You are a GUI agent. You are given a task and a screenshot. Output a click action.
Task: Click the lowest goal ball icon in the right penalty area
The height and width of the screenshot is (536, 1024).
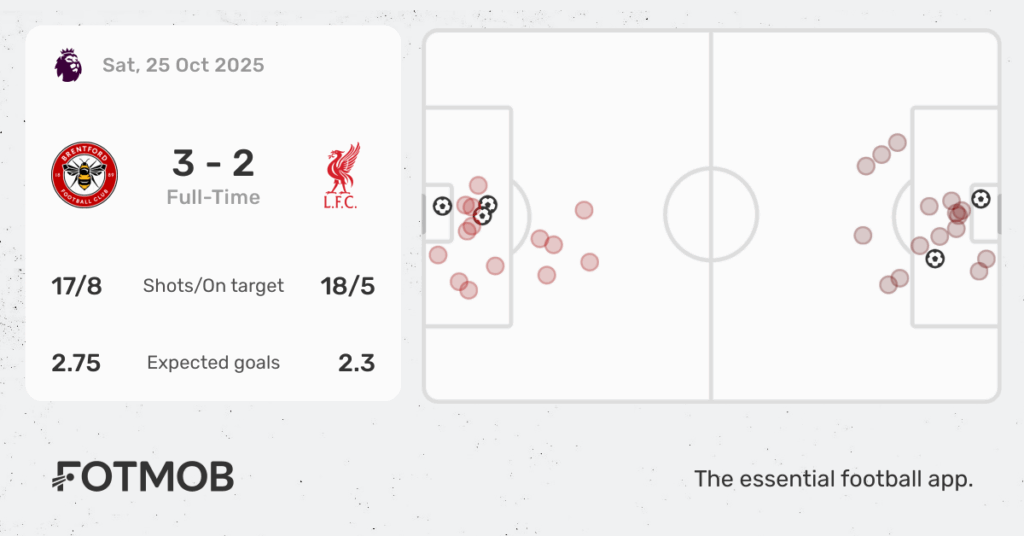[935, 259]
